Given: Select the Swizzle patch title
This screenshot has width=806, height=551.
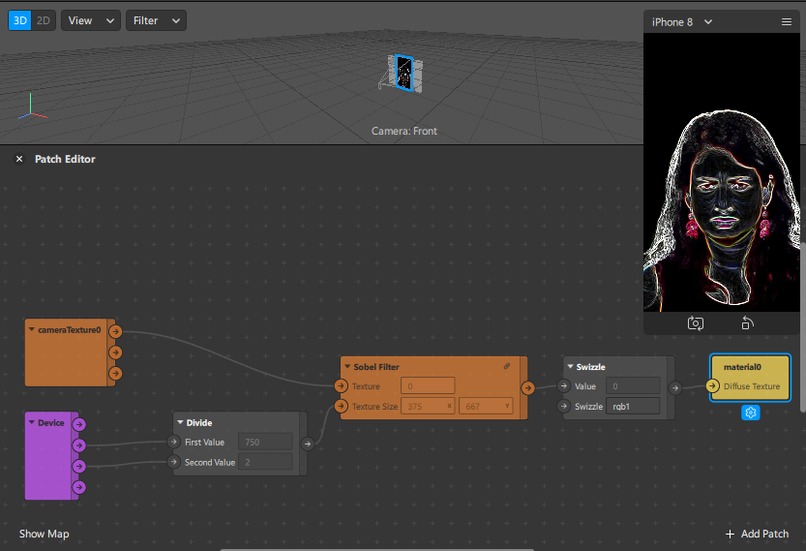Looking at the screenshot, I should tap(590, 367).
